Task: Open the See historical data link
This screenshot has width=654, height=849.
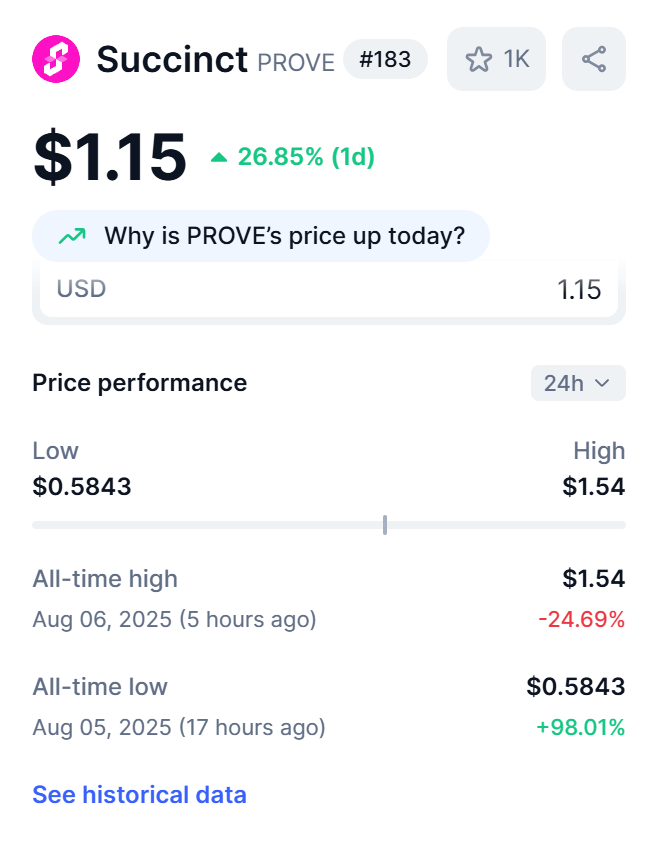Action: tap(139, 795)
